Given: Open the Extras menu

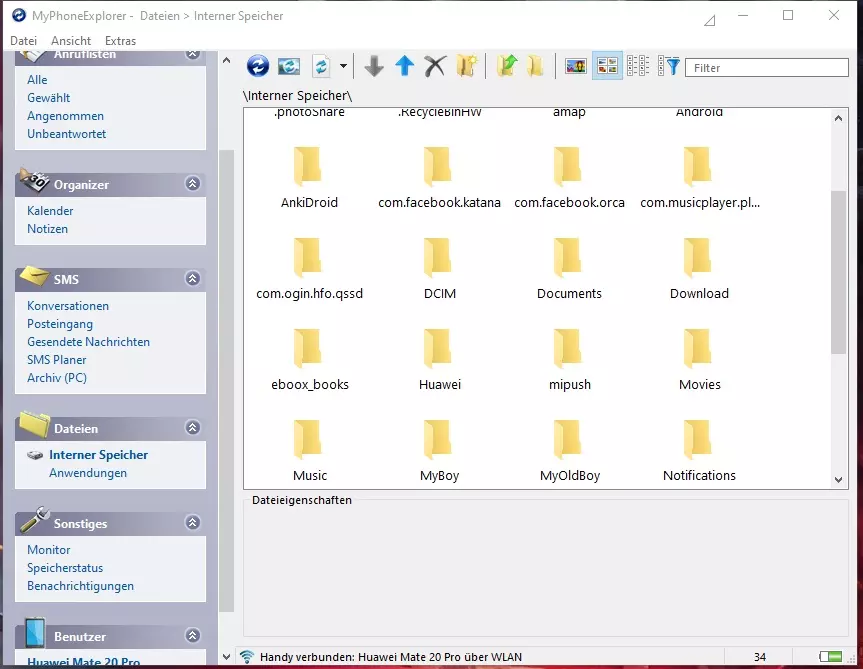Looking at the screenshot, I should click(x=121, y=41).
